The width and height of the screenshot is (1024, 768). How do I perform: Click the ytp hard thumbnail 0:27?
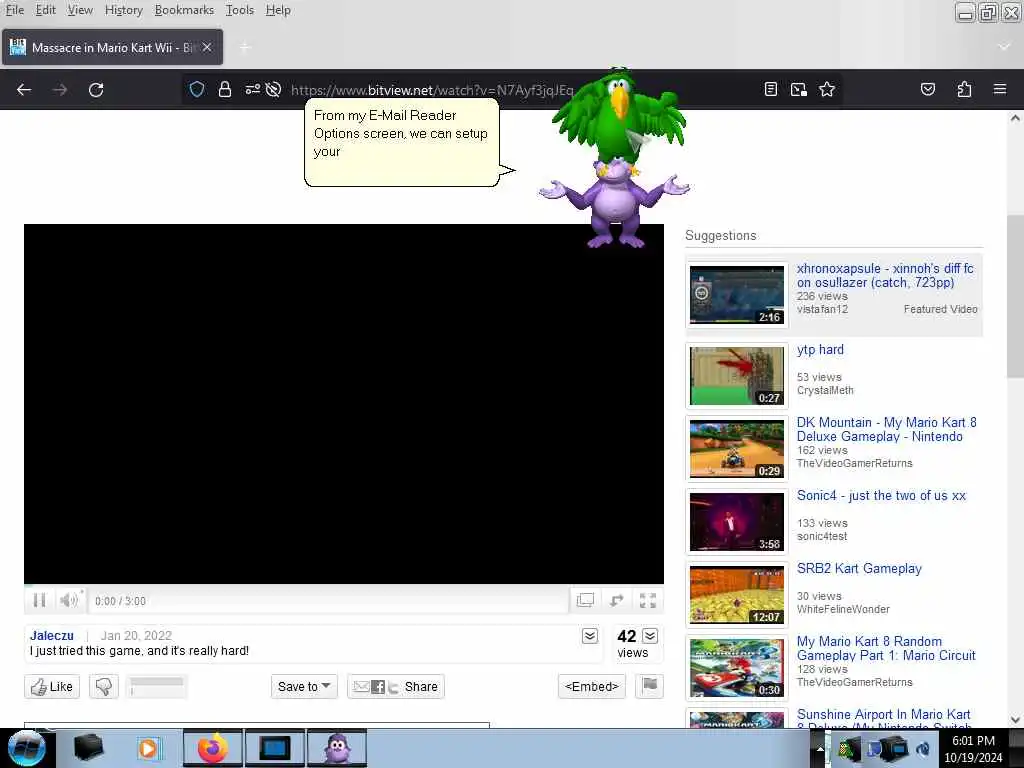click(x=737, y=376)
